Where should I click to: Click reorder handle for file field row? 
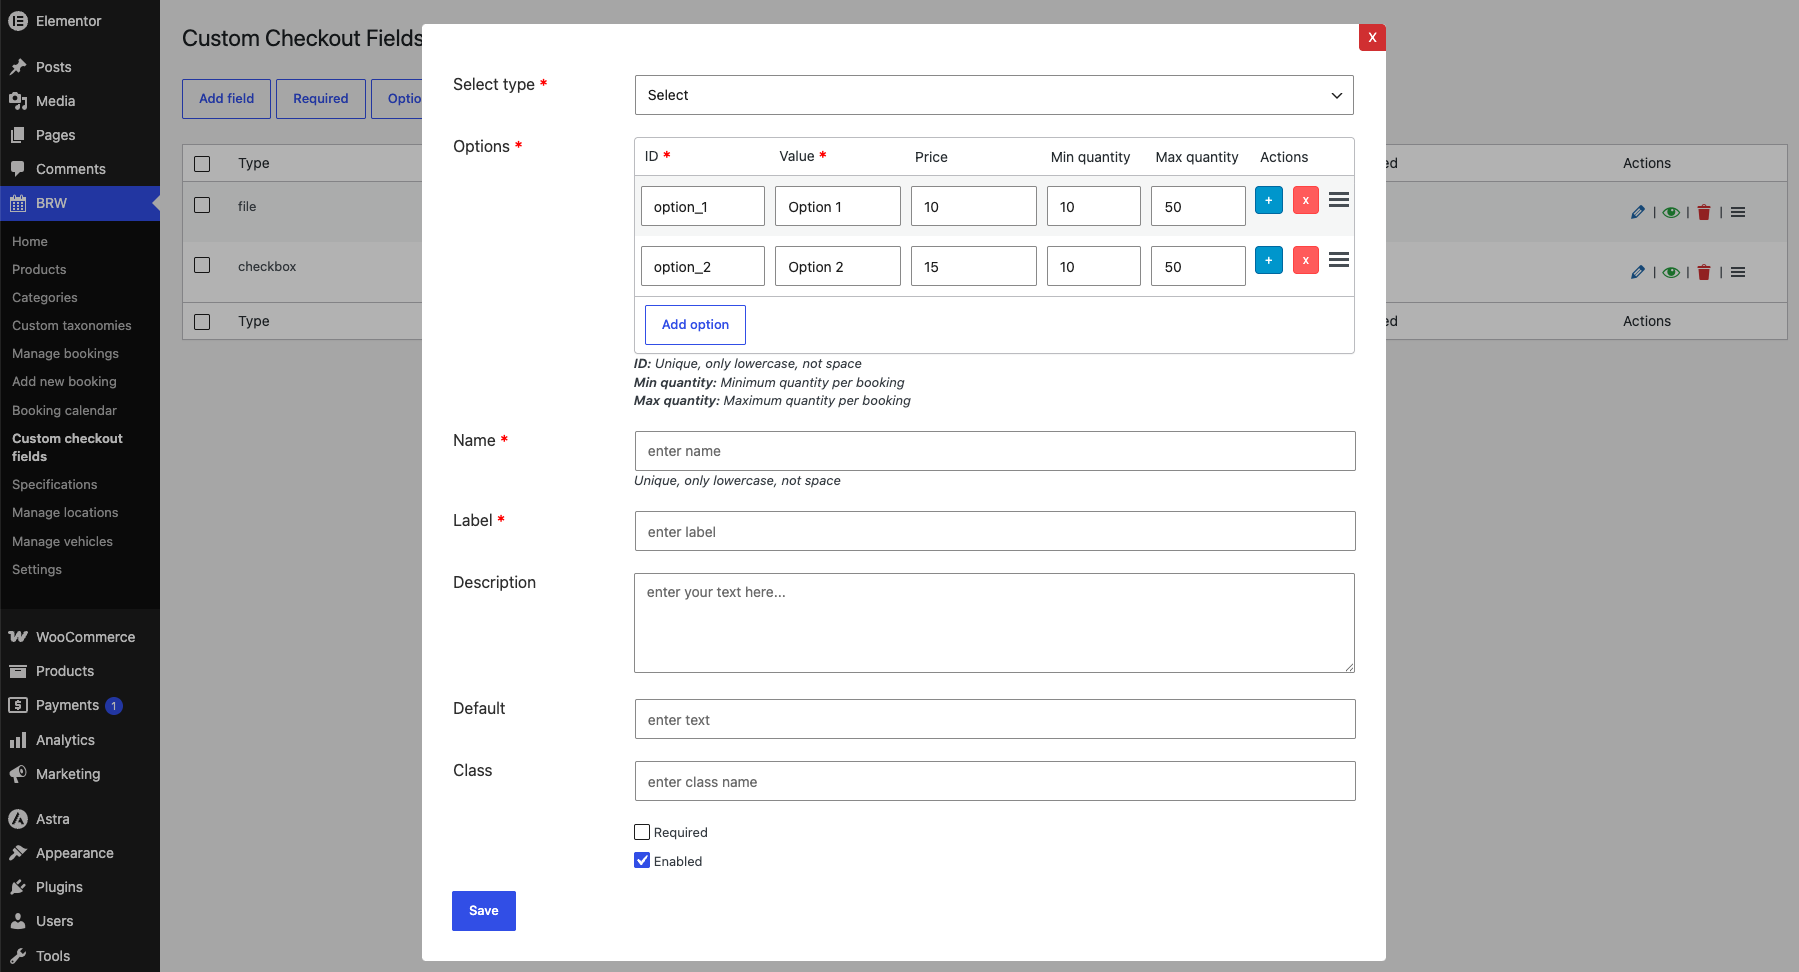tap(1738, 212)
